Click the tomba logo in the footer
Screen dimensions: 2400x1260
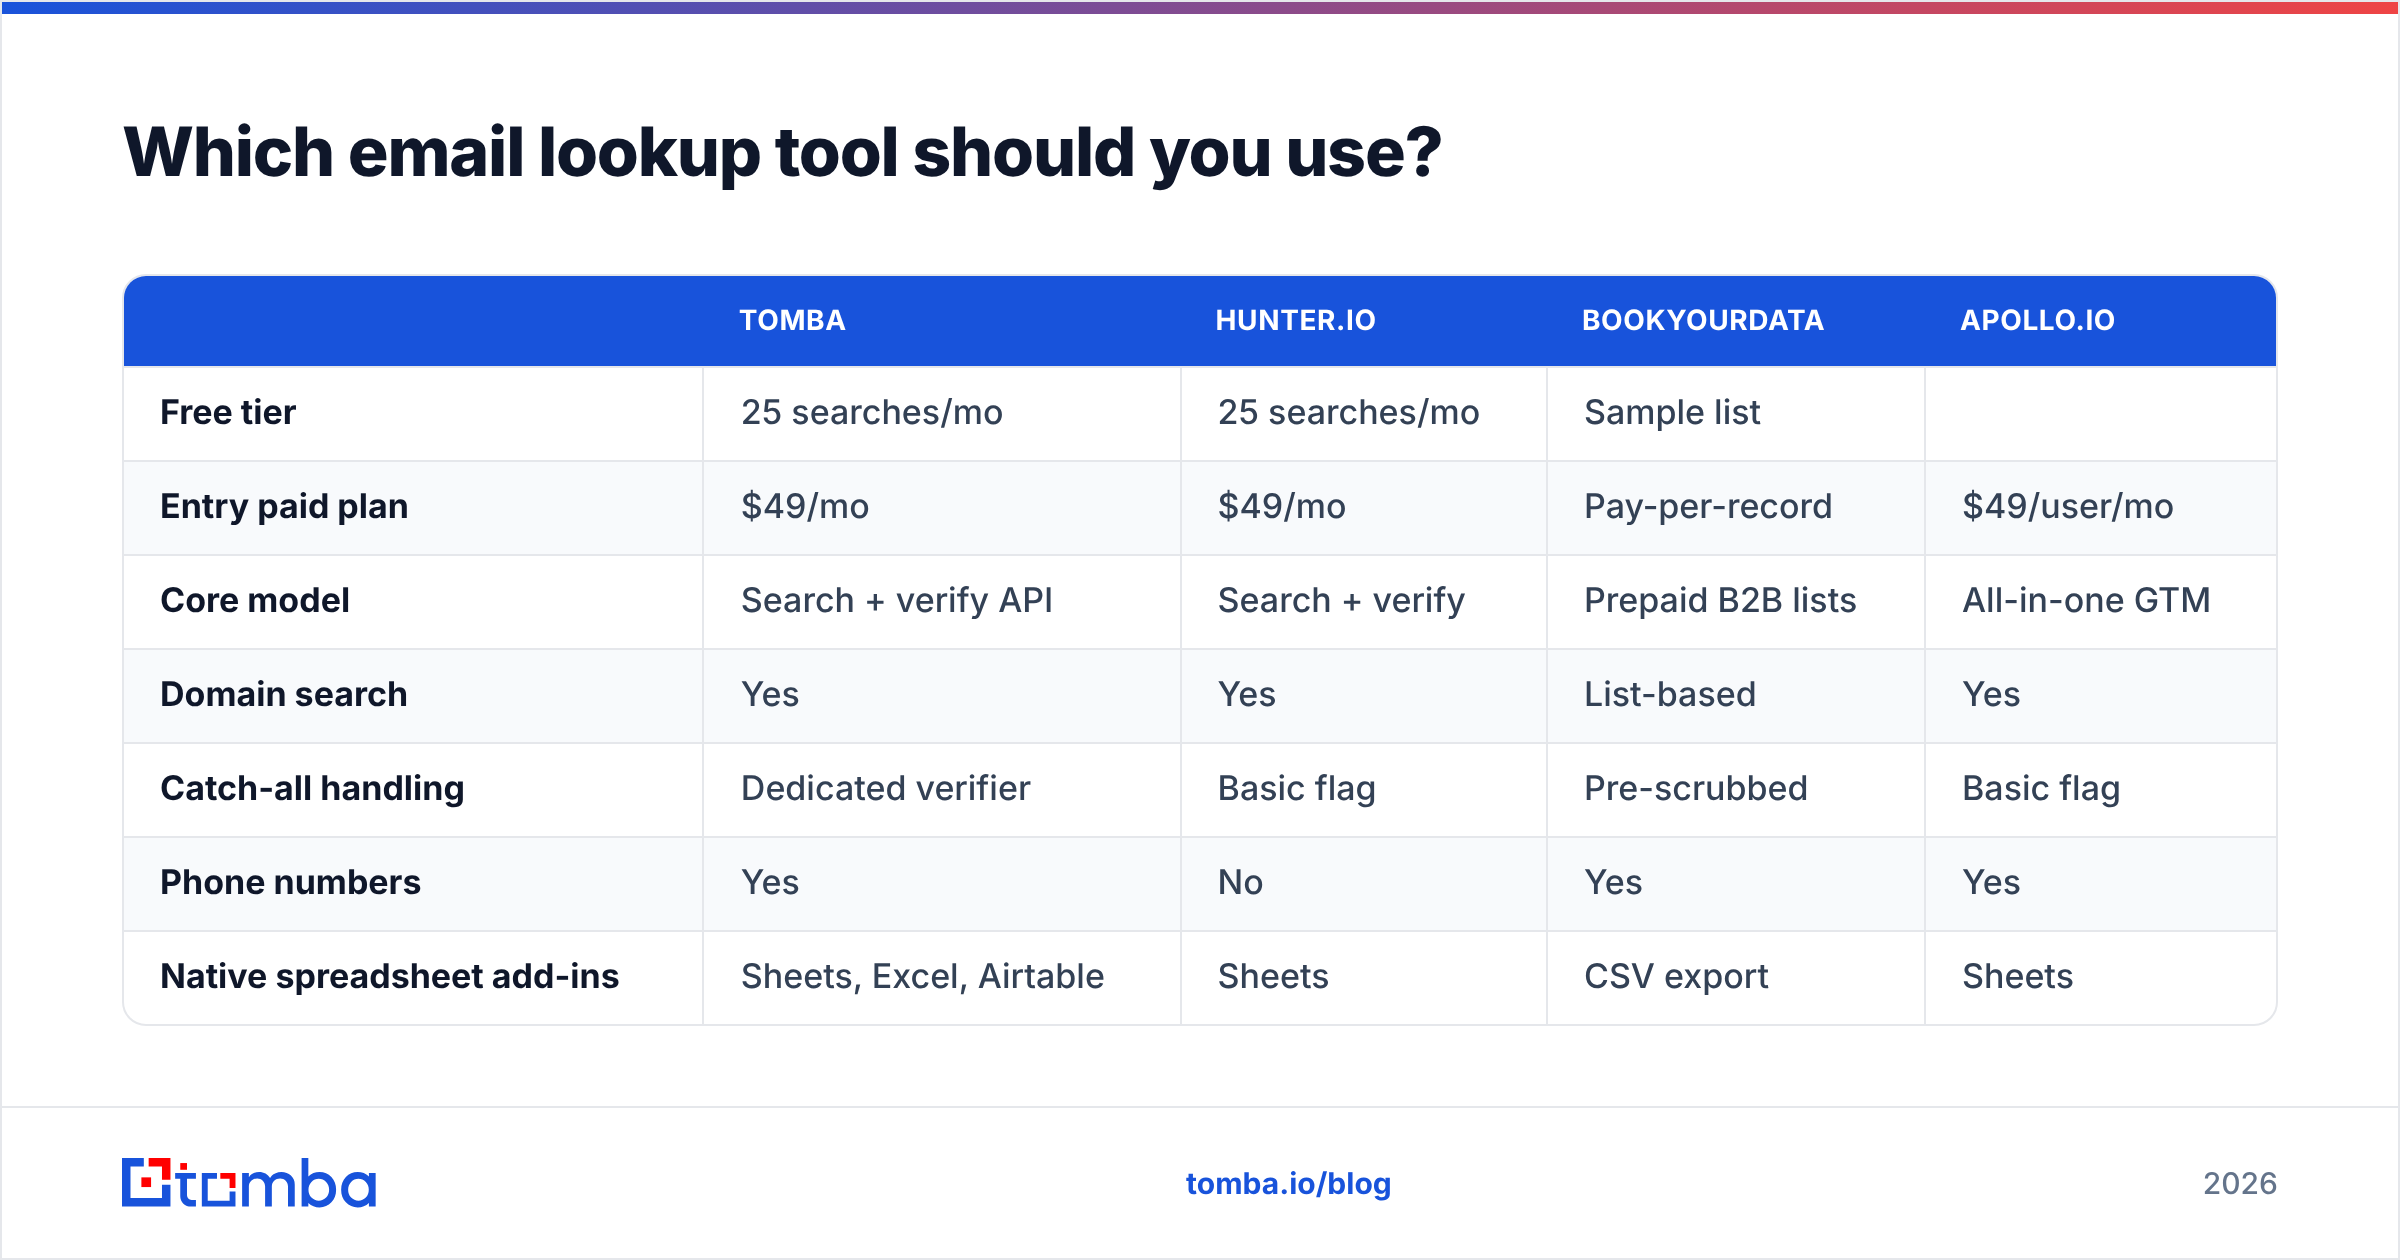[x=249, y=1183]
